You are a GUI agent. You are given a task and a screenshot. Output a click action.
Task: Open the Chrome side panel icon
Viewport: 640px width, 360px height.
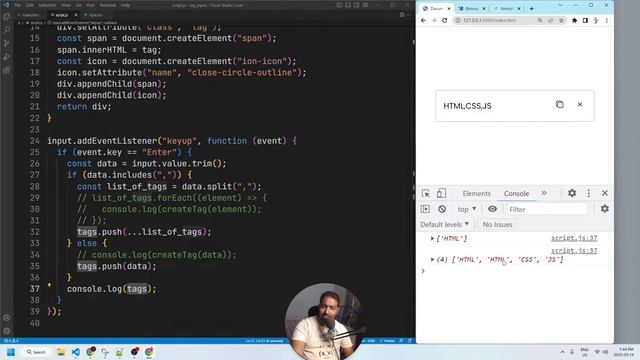[585, 20]
